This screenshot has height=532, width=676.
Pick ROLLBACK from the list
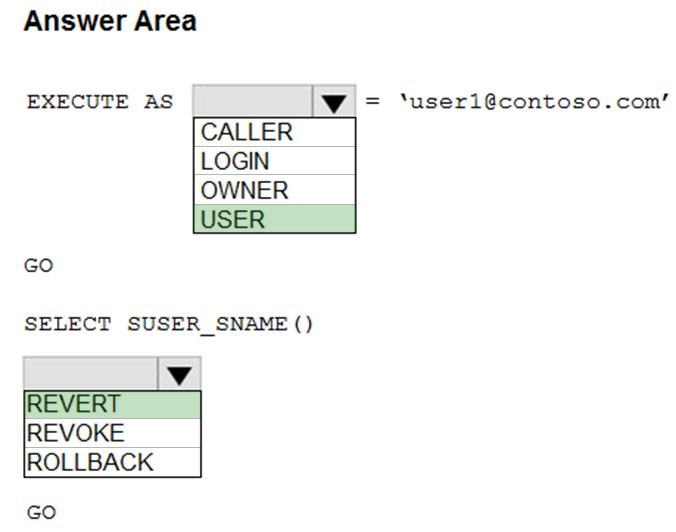113,462
